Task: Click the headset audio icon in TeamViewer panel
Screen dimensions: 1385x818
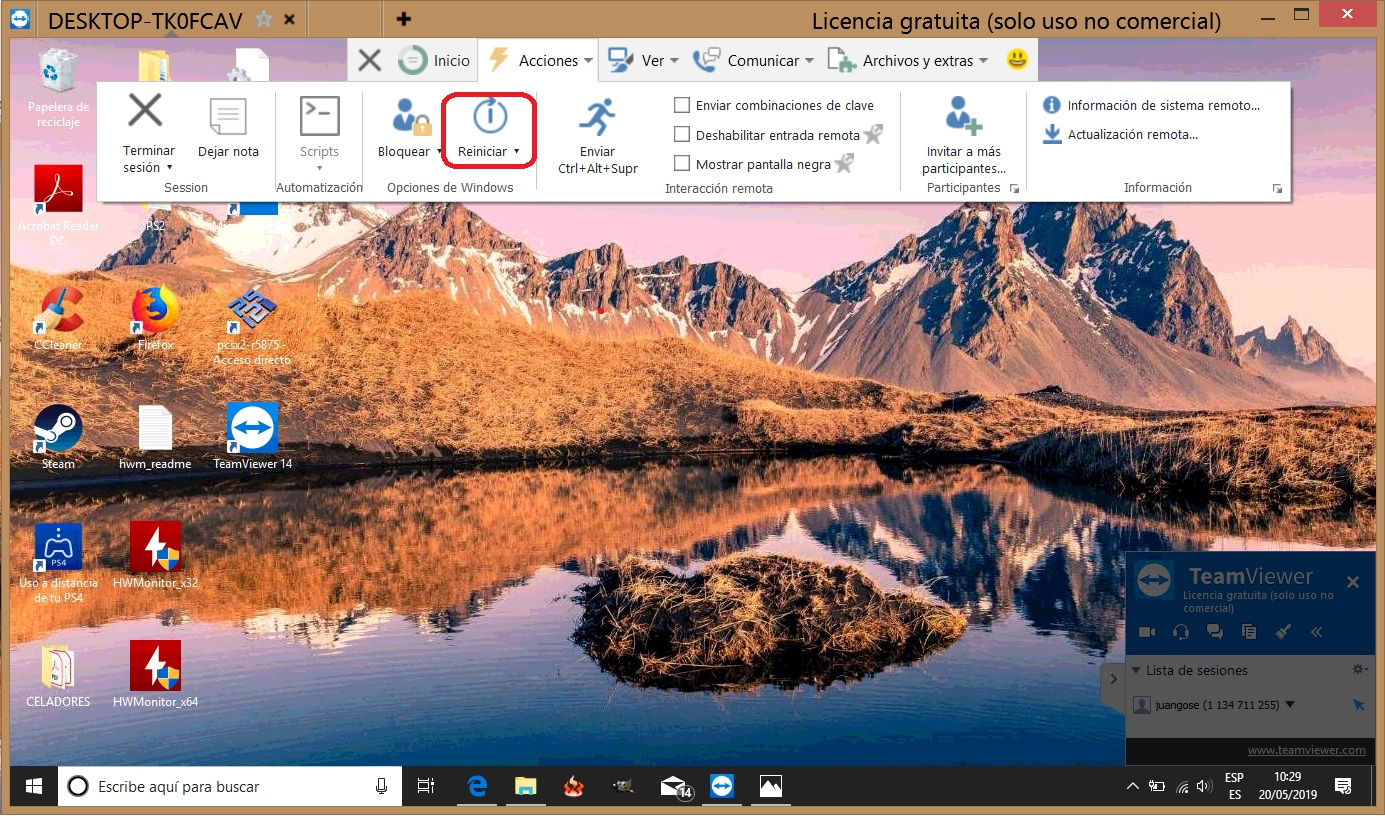Action: coord(1181,632)
